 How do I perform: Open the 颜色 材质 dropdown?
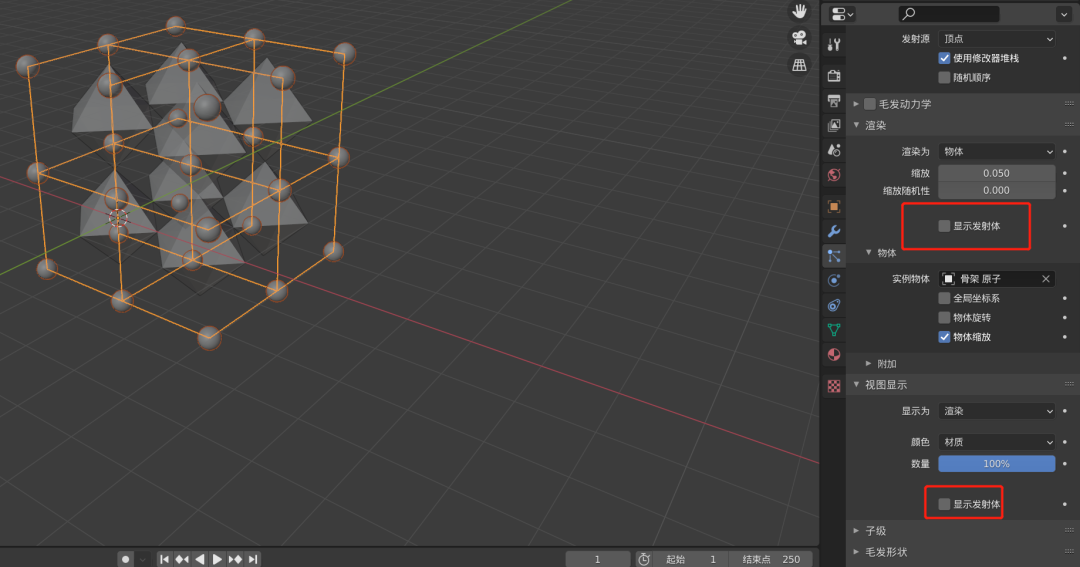[x=997, y=442]
